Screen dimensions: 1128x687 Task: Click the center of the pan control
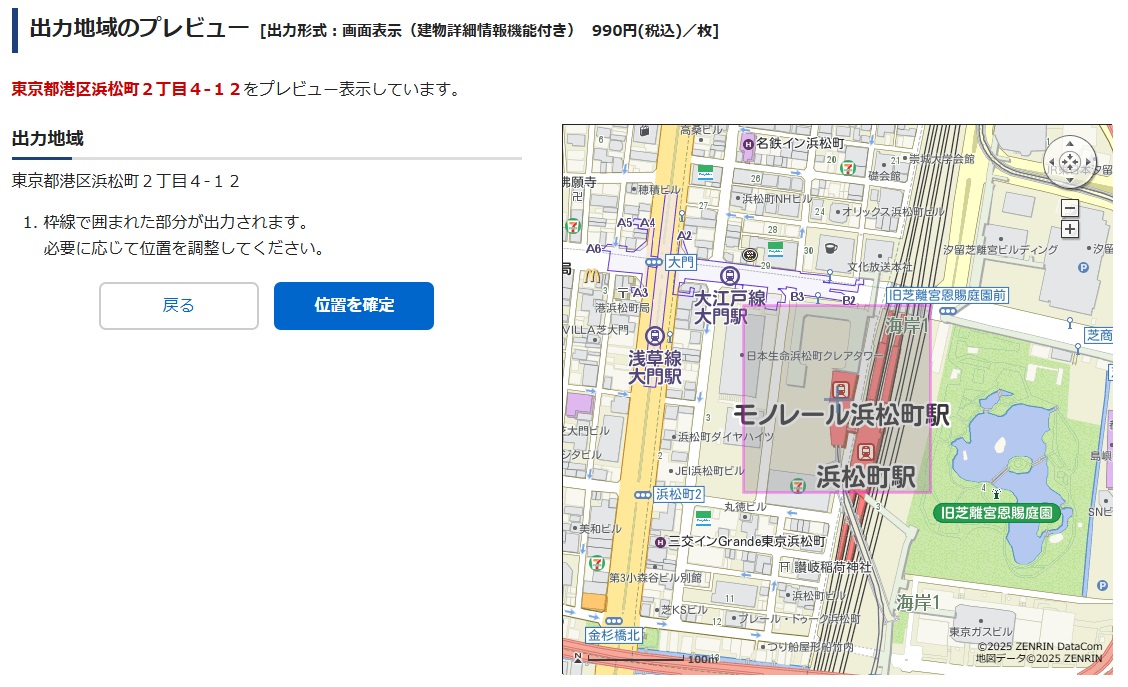(1070, 162)
